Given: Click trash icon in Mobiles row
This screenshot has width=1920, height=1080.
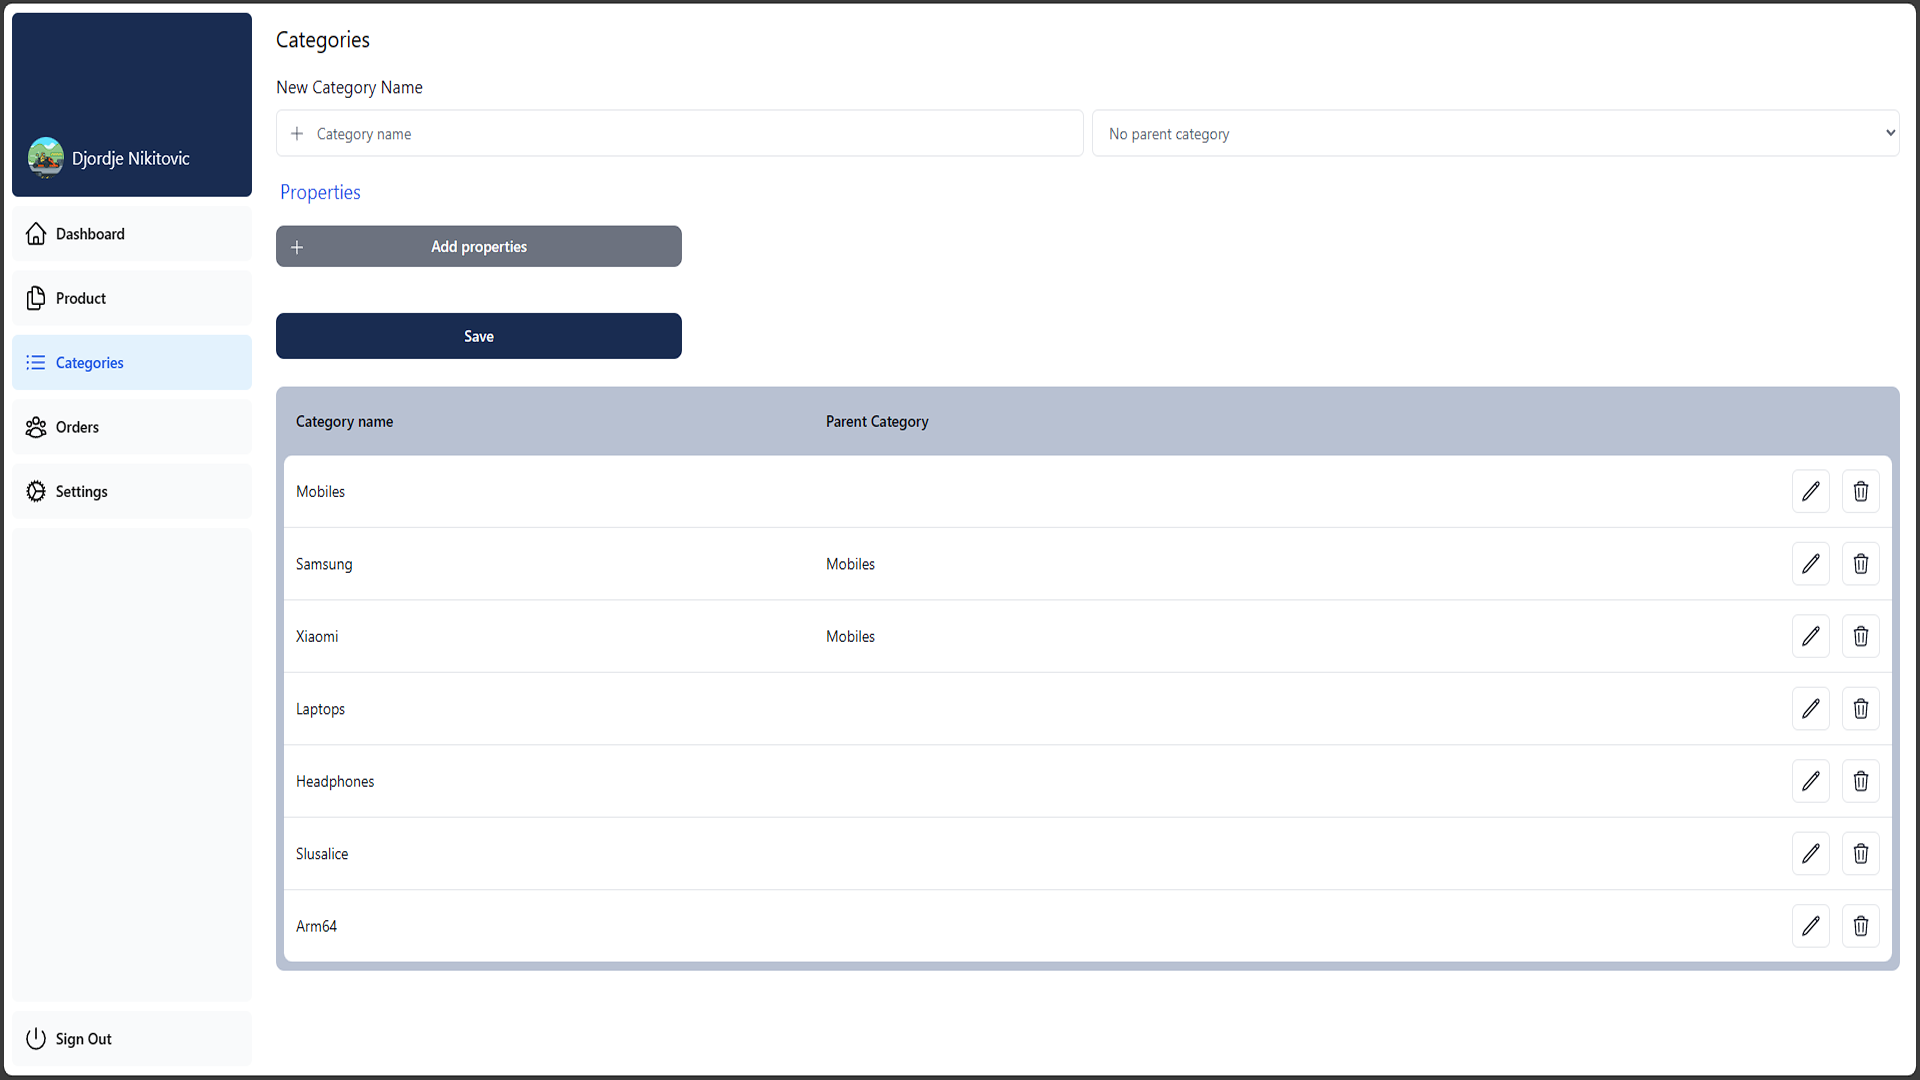Looking at the screenshot, I should click(x=1860, y=491).
